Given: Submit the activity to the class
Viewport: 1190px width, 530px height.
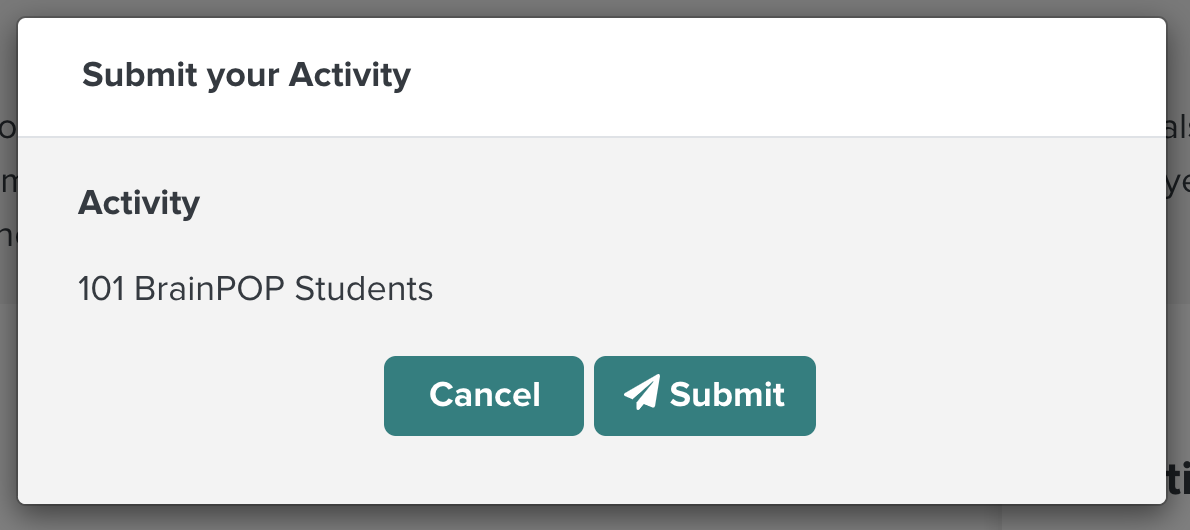Looking at the screenshot, I should point(704,396).
